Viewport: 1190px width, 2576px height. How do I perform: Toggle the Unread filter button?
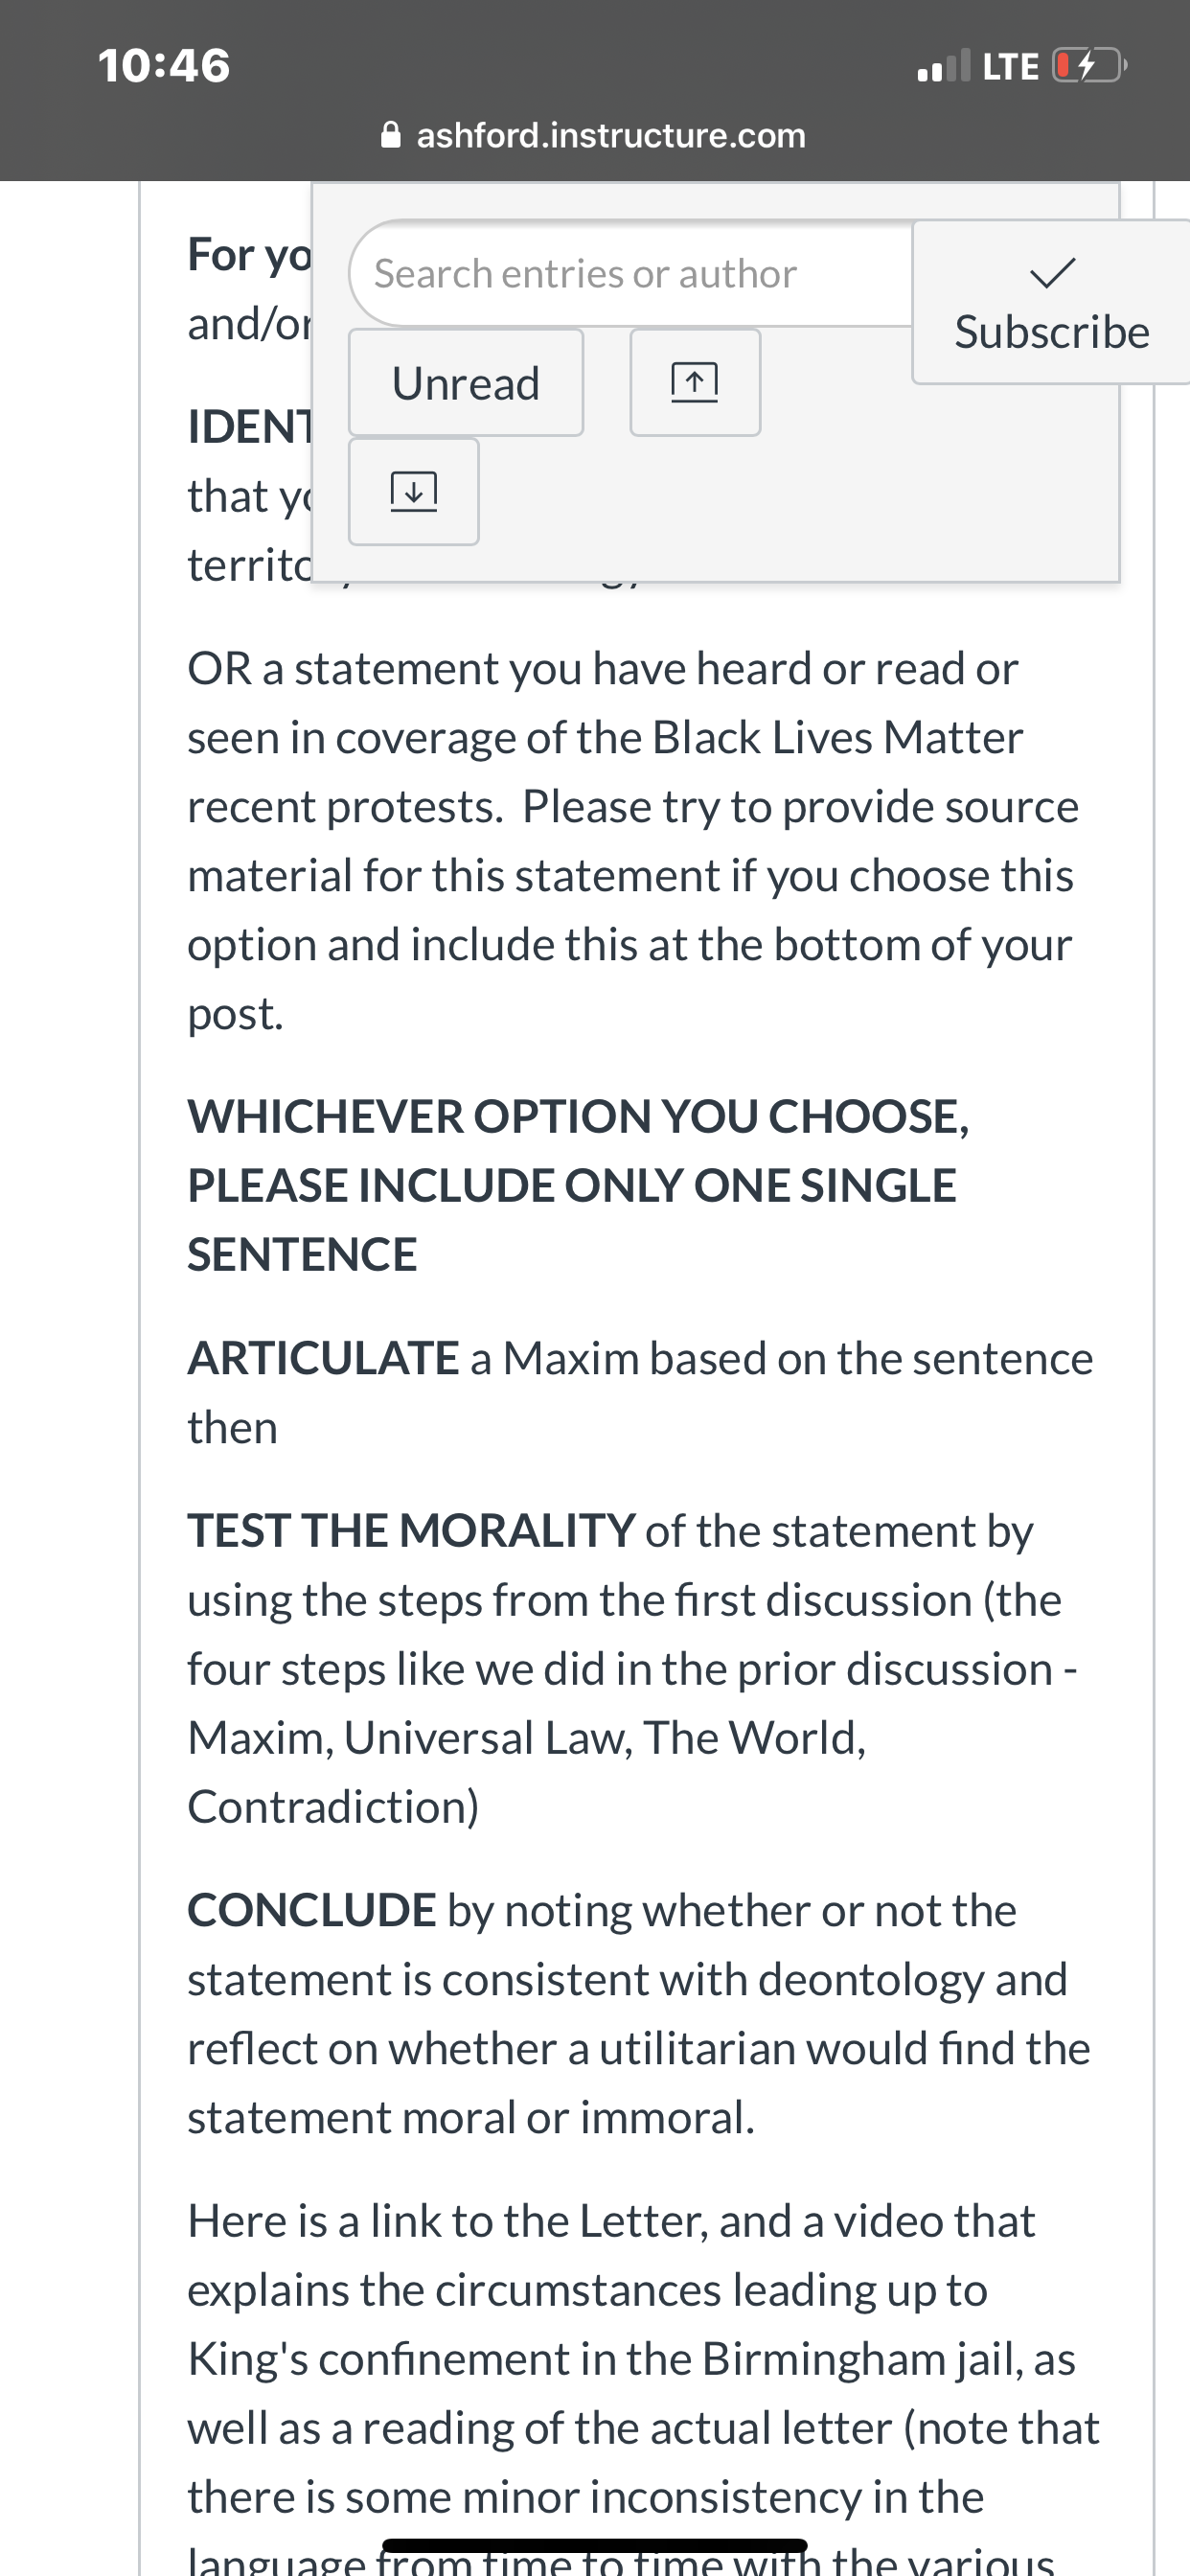click(466, 382)
